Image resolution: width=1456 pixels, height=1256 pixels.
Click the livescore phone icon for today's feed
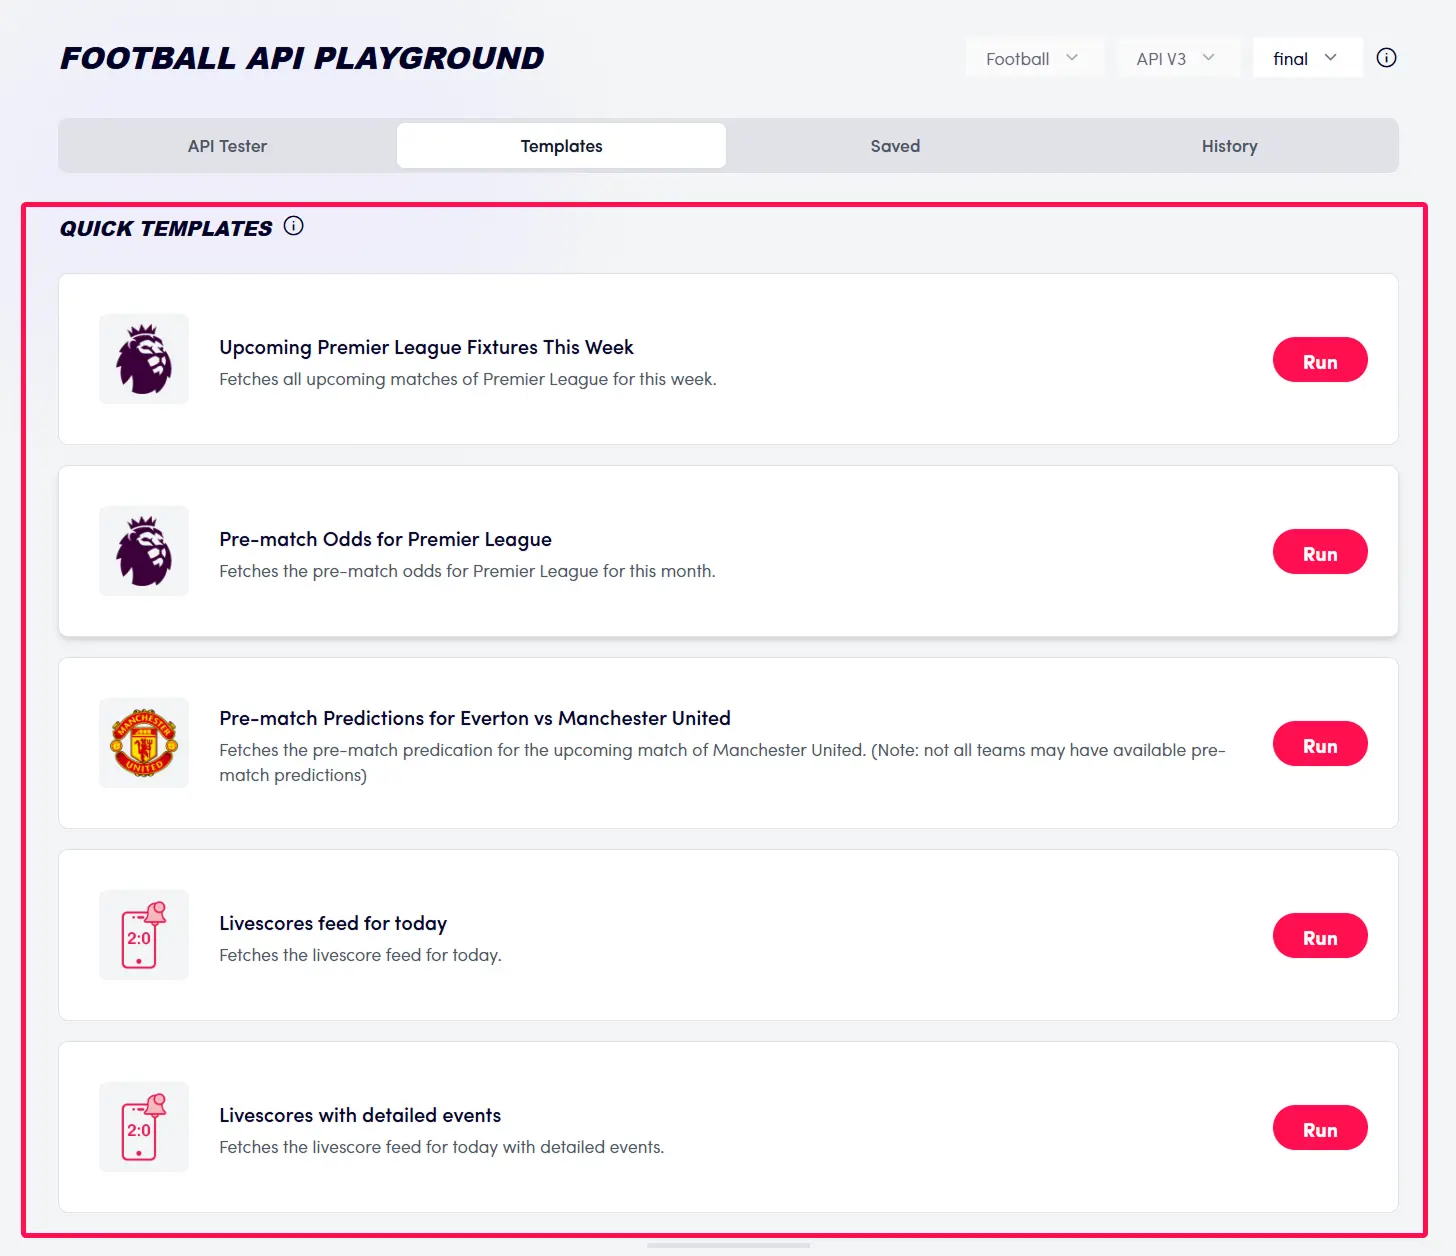click(143, 935)
